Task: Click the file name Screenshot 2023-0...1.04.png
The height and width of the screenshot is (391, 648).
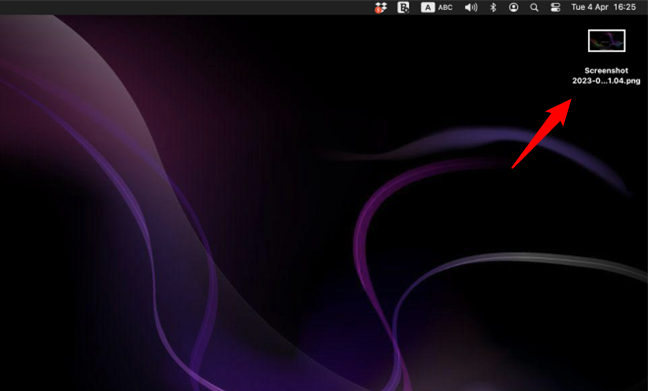Action: point(606,76)
